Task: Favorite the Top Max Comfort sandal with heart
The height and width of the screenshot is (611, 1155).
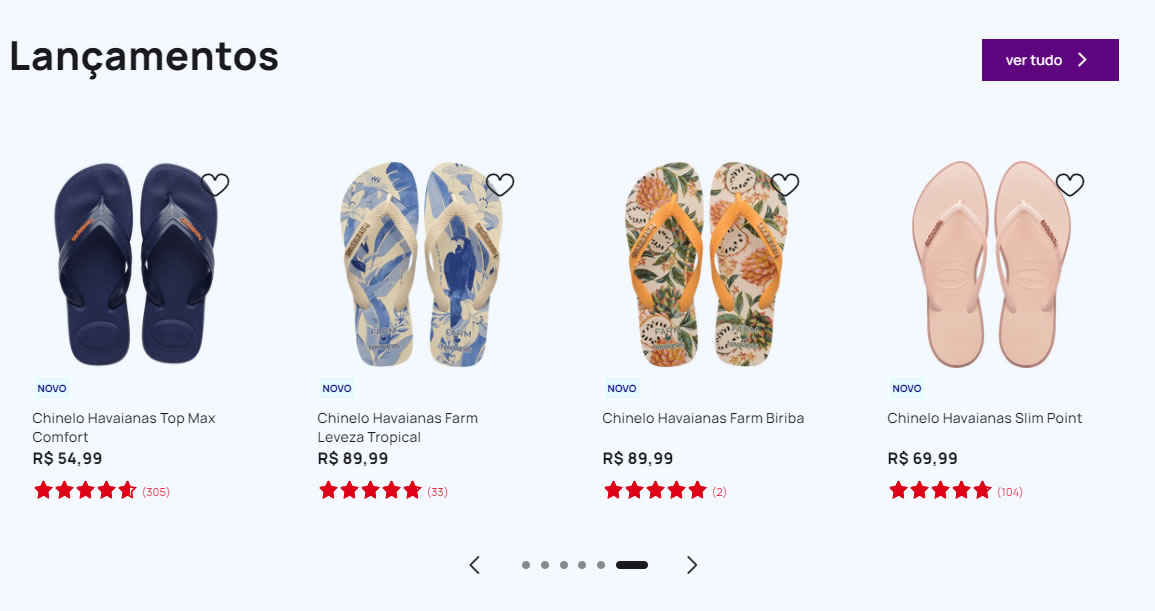Action: (x=215, y=184)
